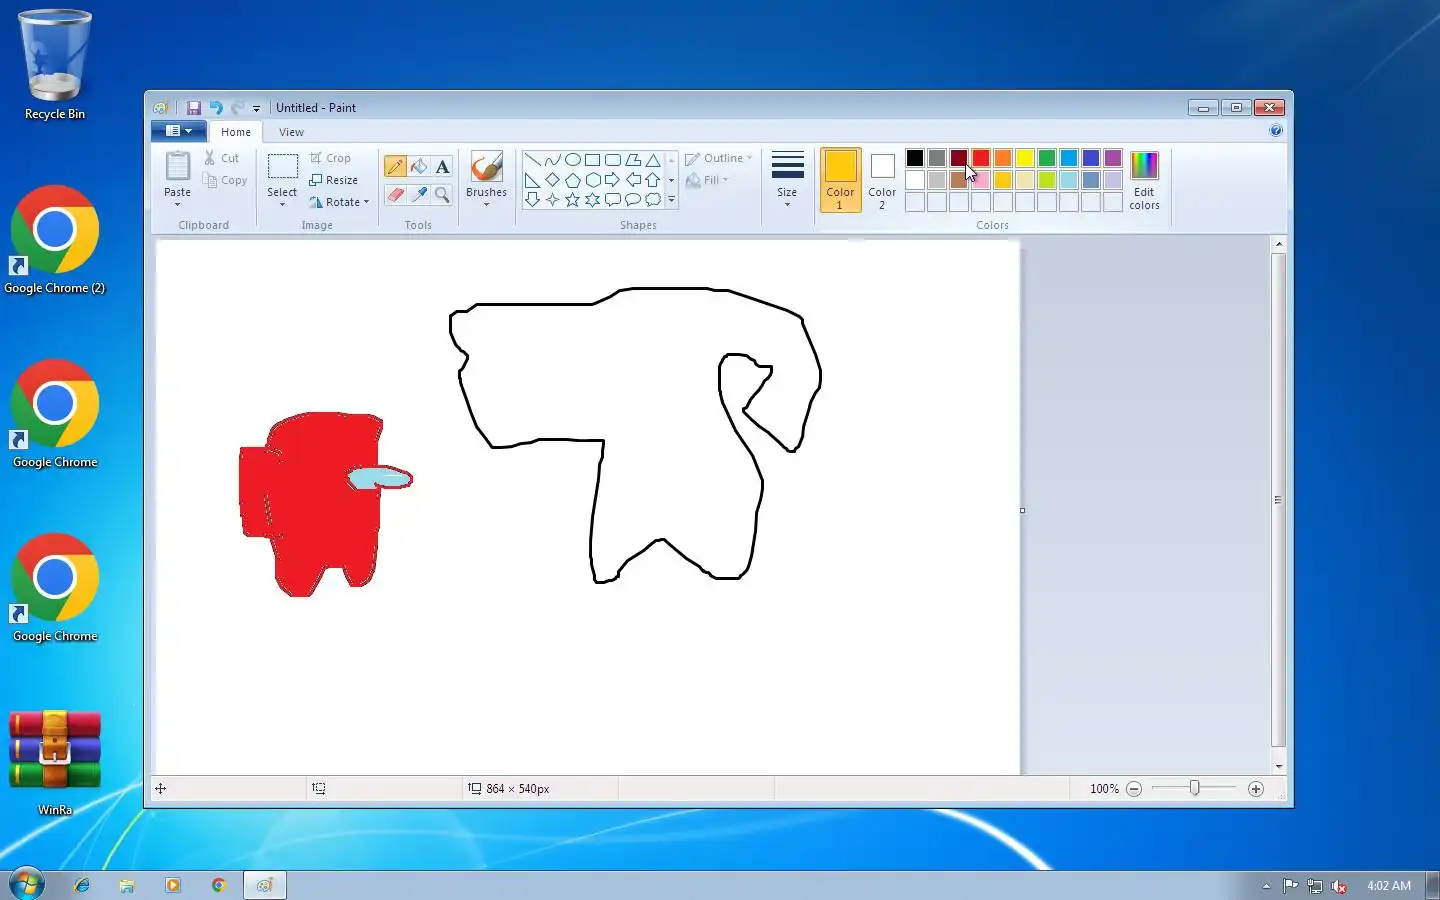Open Edit colors dialog
The image size is (1440, 900).
click(1144, 180)
